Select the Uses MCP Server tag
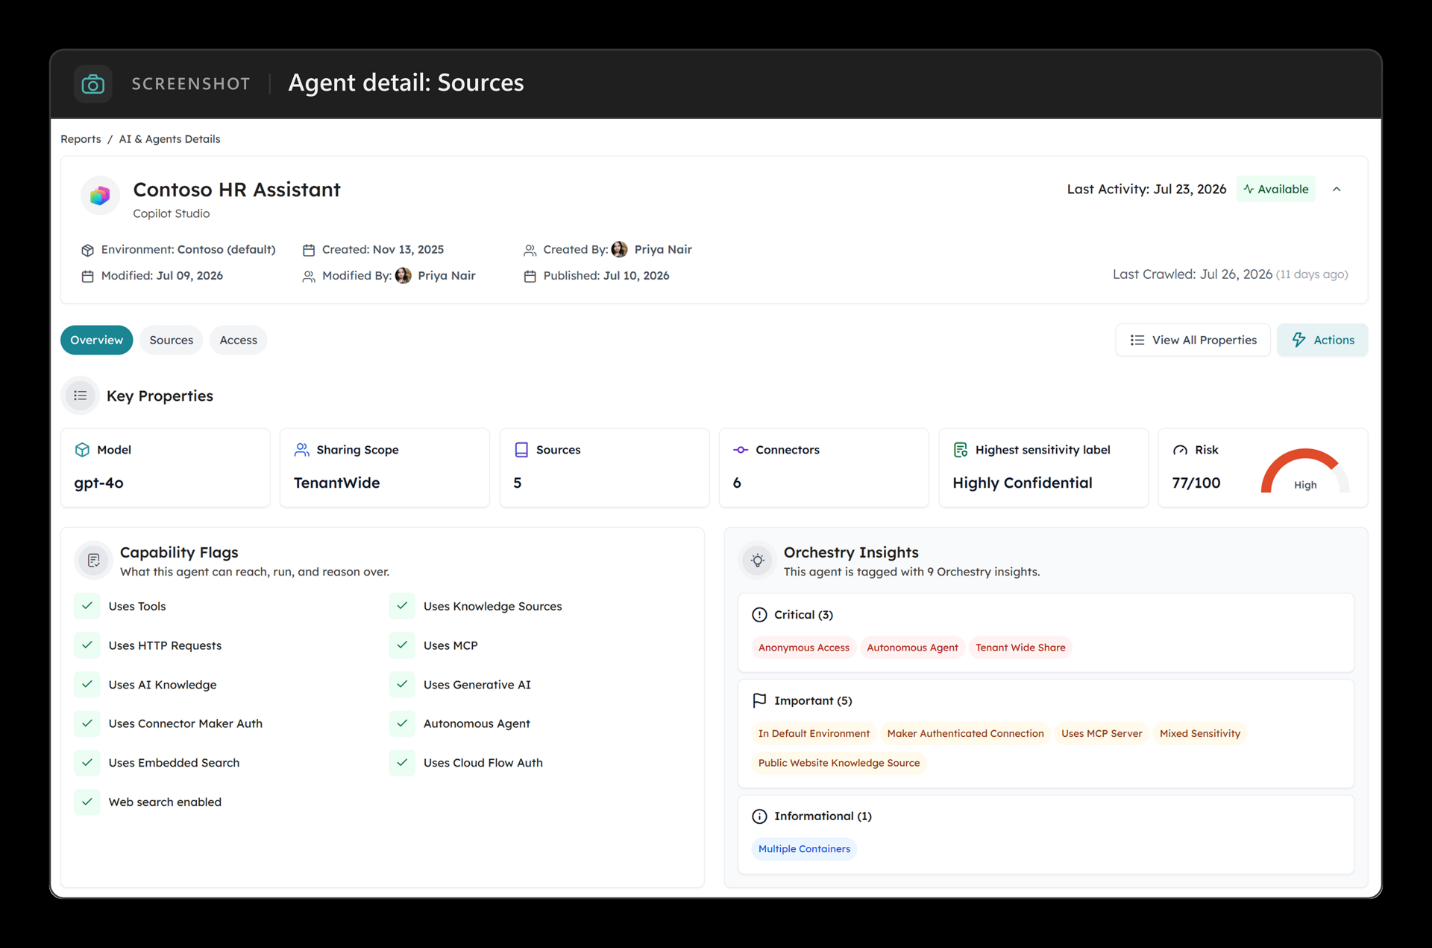 coord(1101,734)
